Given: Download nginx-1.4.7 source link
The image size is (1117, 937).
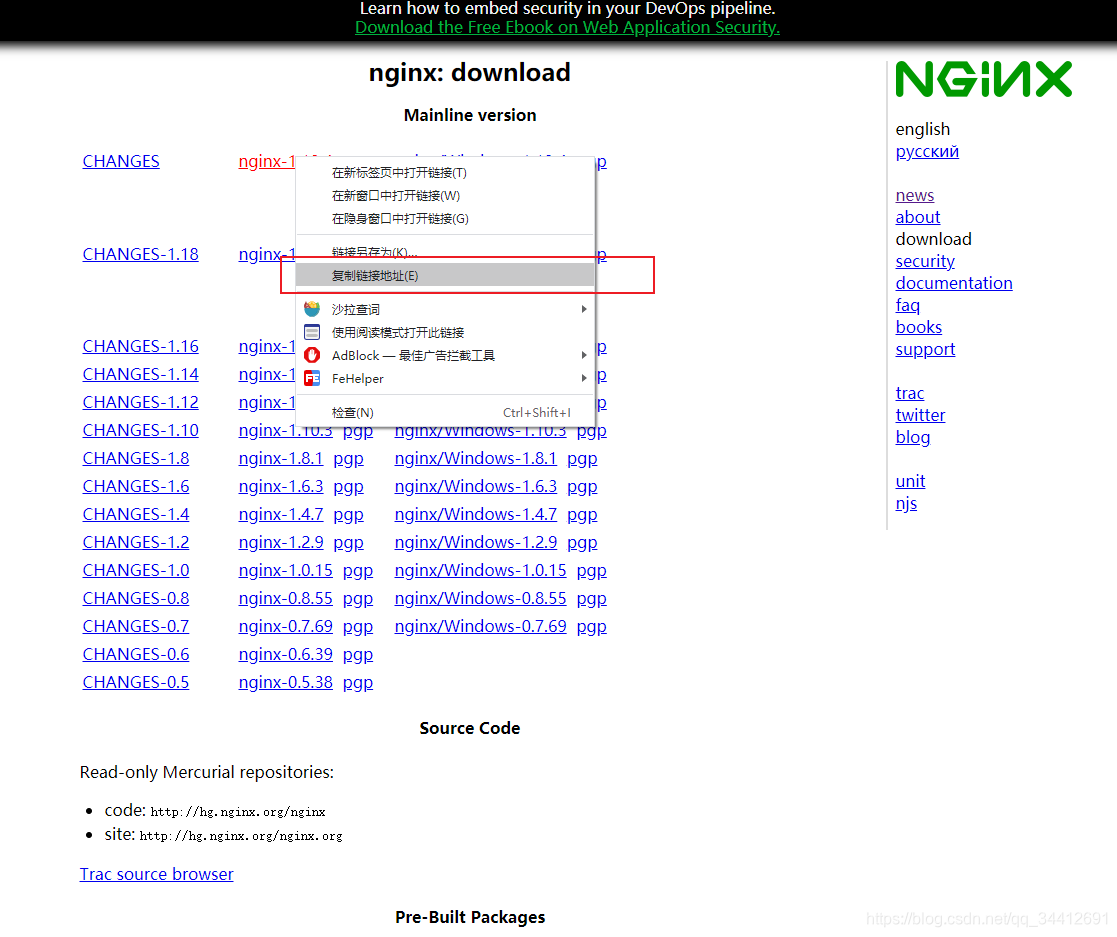Looking at the screenshot, I should [x=281, y=514].
